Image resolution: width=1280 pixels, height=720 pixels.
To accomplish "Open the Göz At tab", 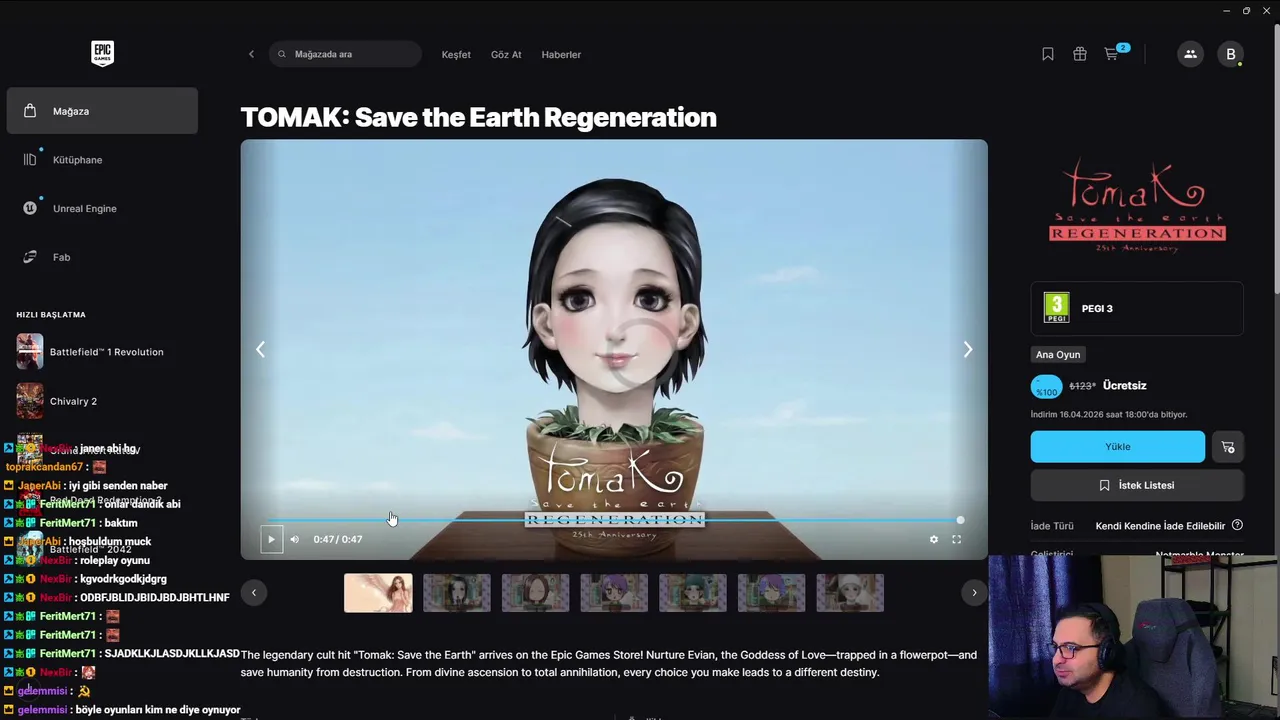I will (x=506, y=54).
